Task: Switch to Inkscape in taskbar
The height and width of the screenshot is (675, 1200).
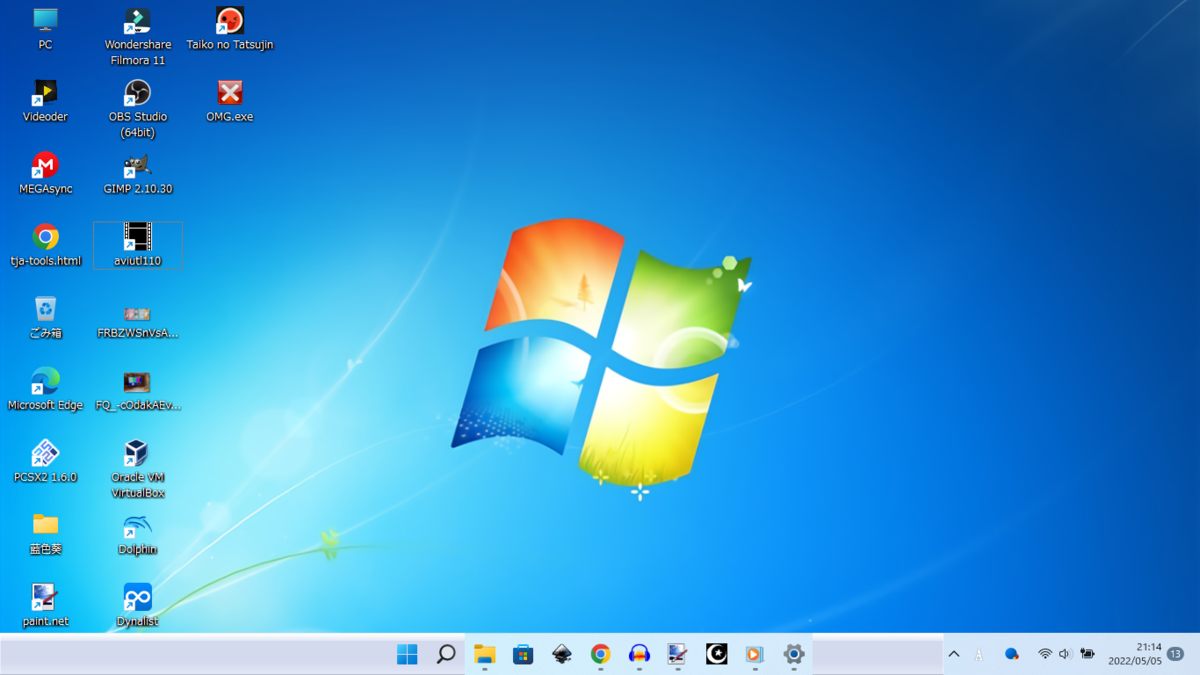Action: click(x=562, y=654)
